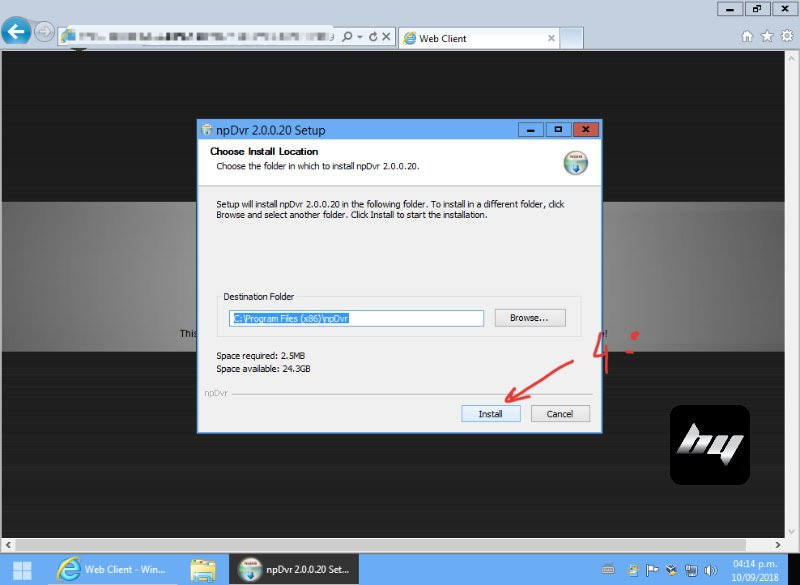The height and width of the screenshot is (585, 800).
Task: Click the Install button
Action: (490, 414)
